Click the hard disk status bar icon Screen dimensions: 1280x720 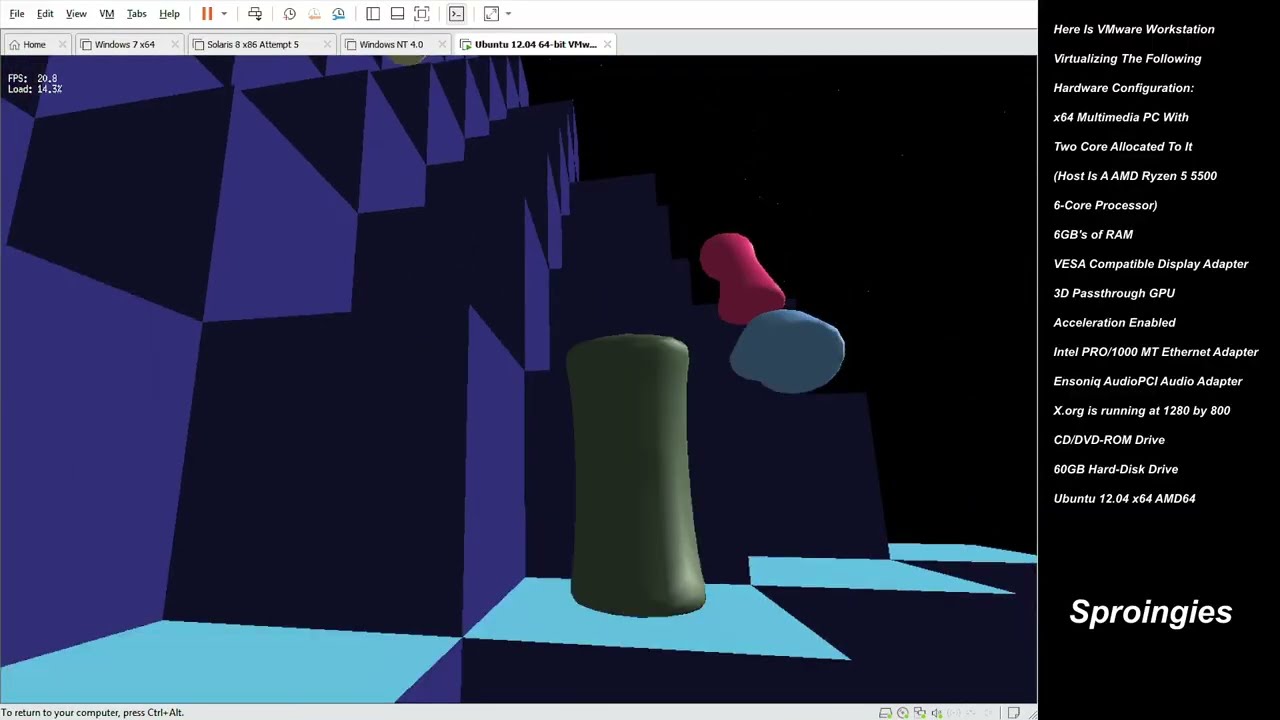click(885, 713)
